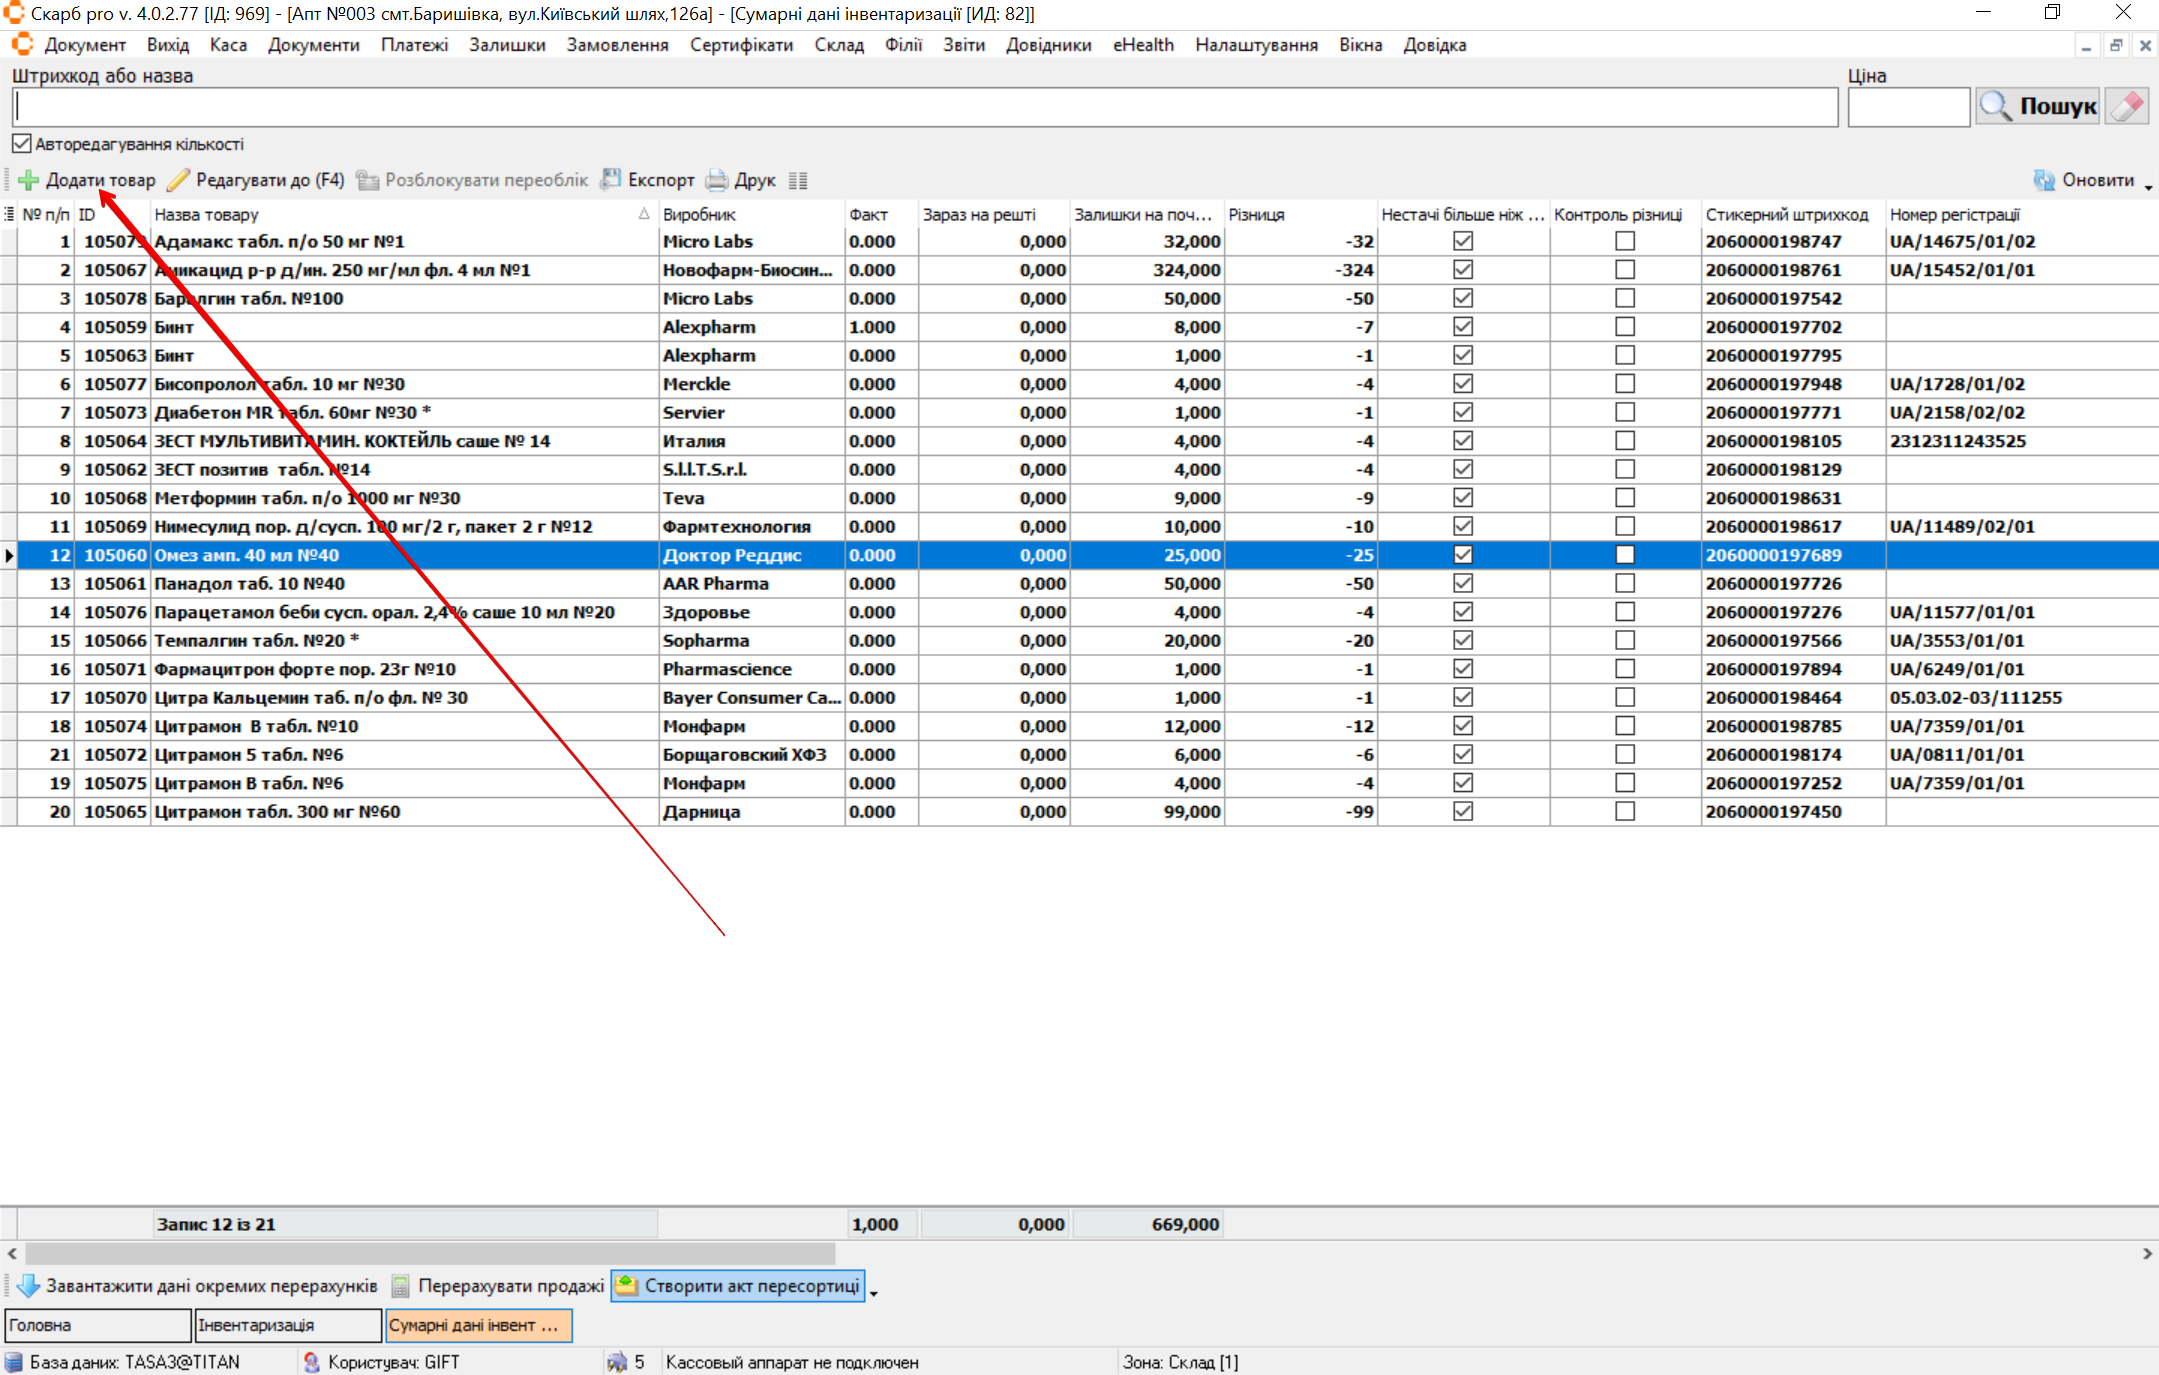The image size is (2159, 1375).
Task: Click the columns layout icon next to 'Друк'
Action: point(797,181)
